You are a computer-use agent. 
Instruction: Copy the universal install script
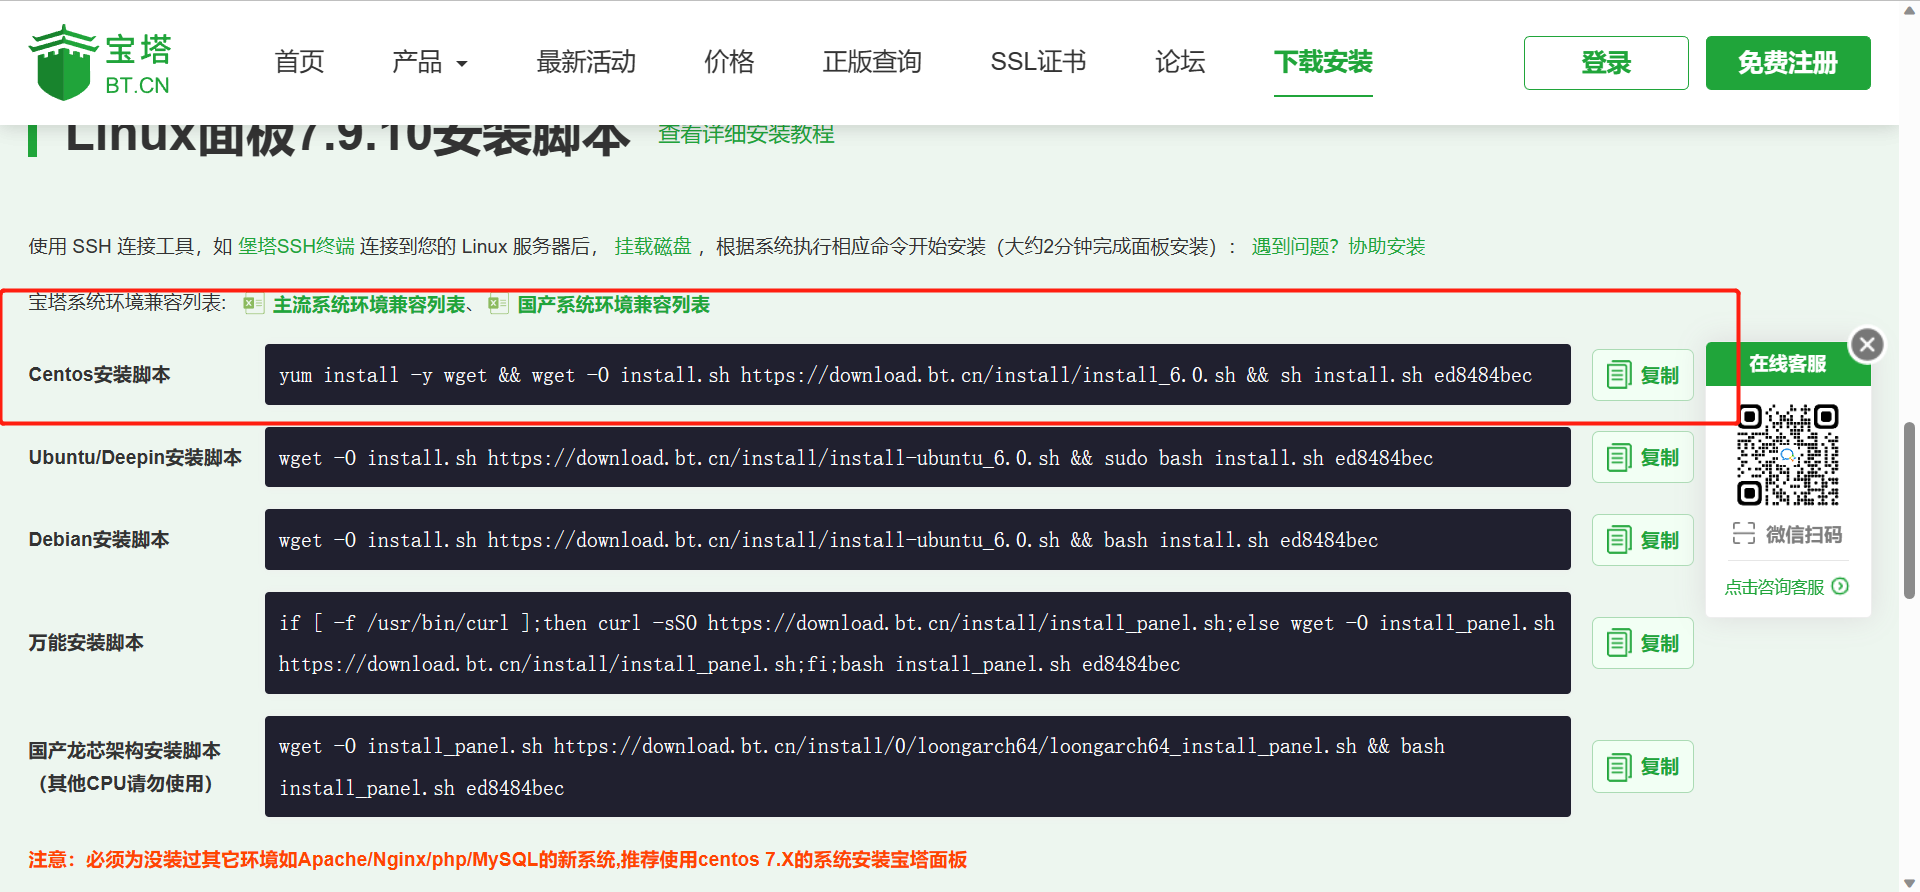[x=1642, y=643]
